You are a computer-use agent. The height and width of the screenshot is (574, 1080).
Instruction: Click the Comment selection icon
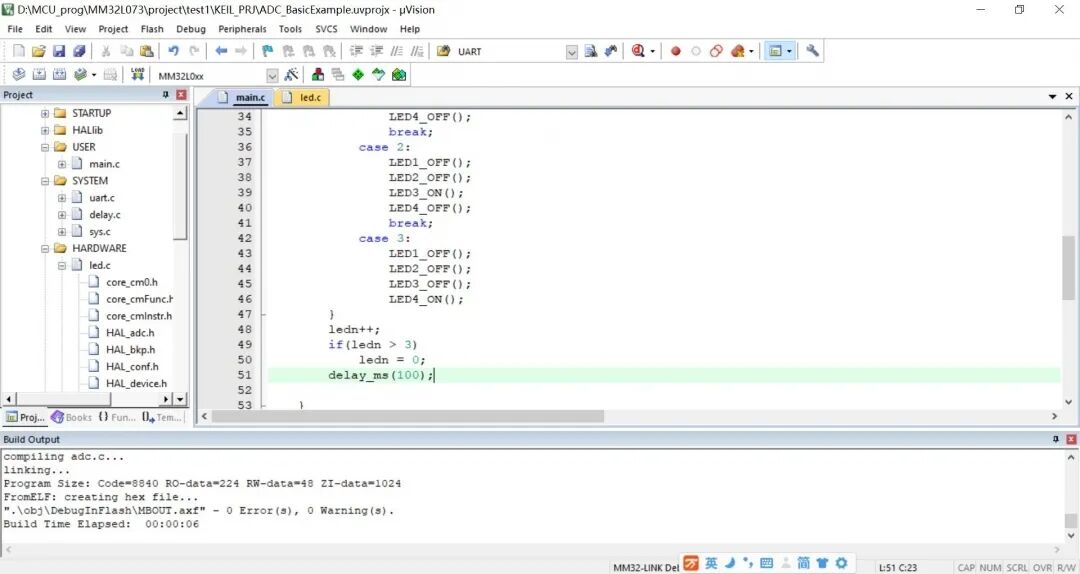click(397, 51)
